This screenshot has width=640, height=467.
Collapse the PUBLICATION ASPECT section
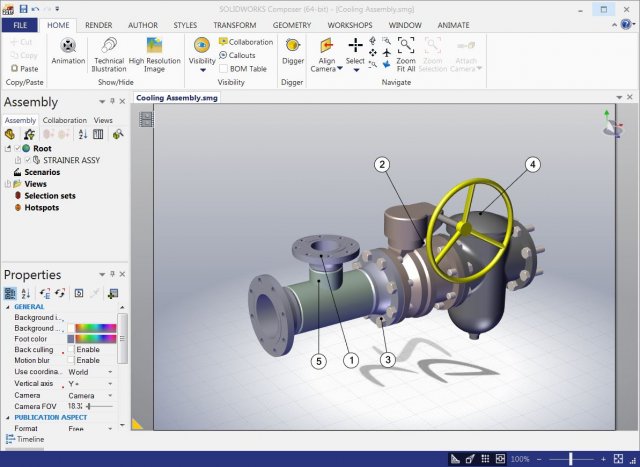8,417
